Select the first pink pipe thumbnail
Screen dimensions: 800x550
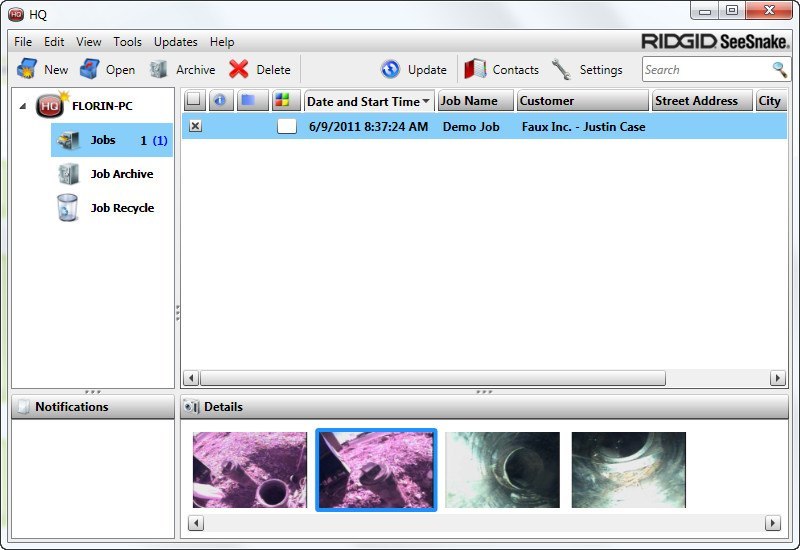(250, 470)
